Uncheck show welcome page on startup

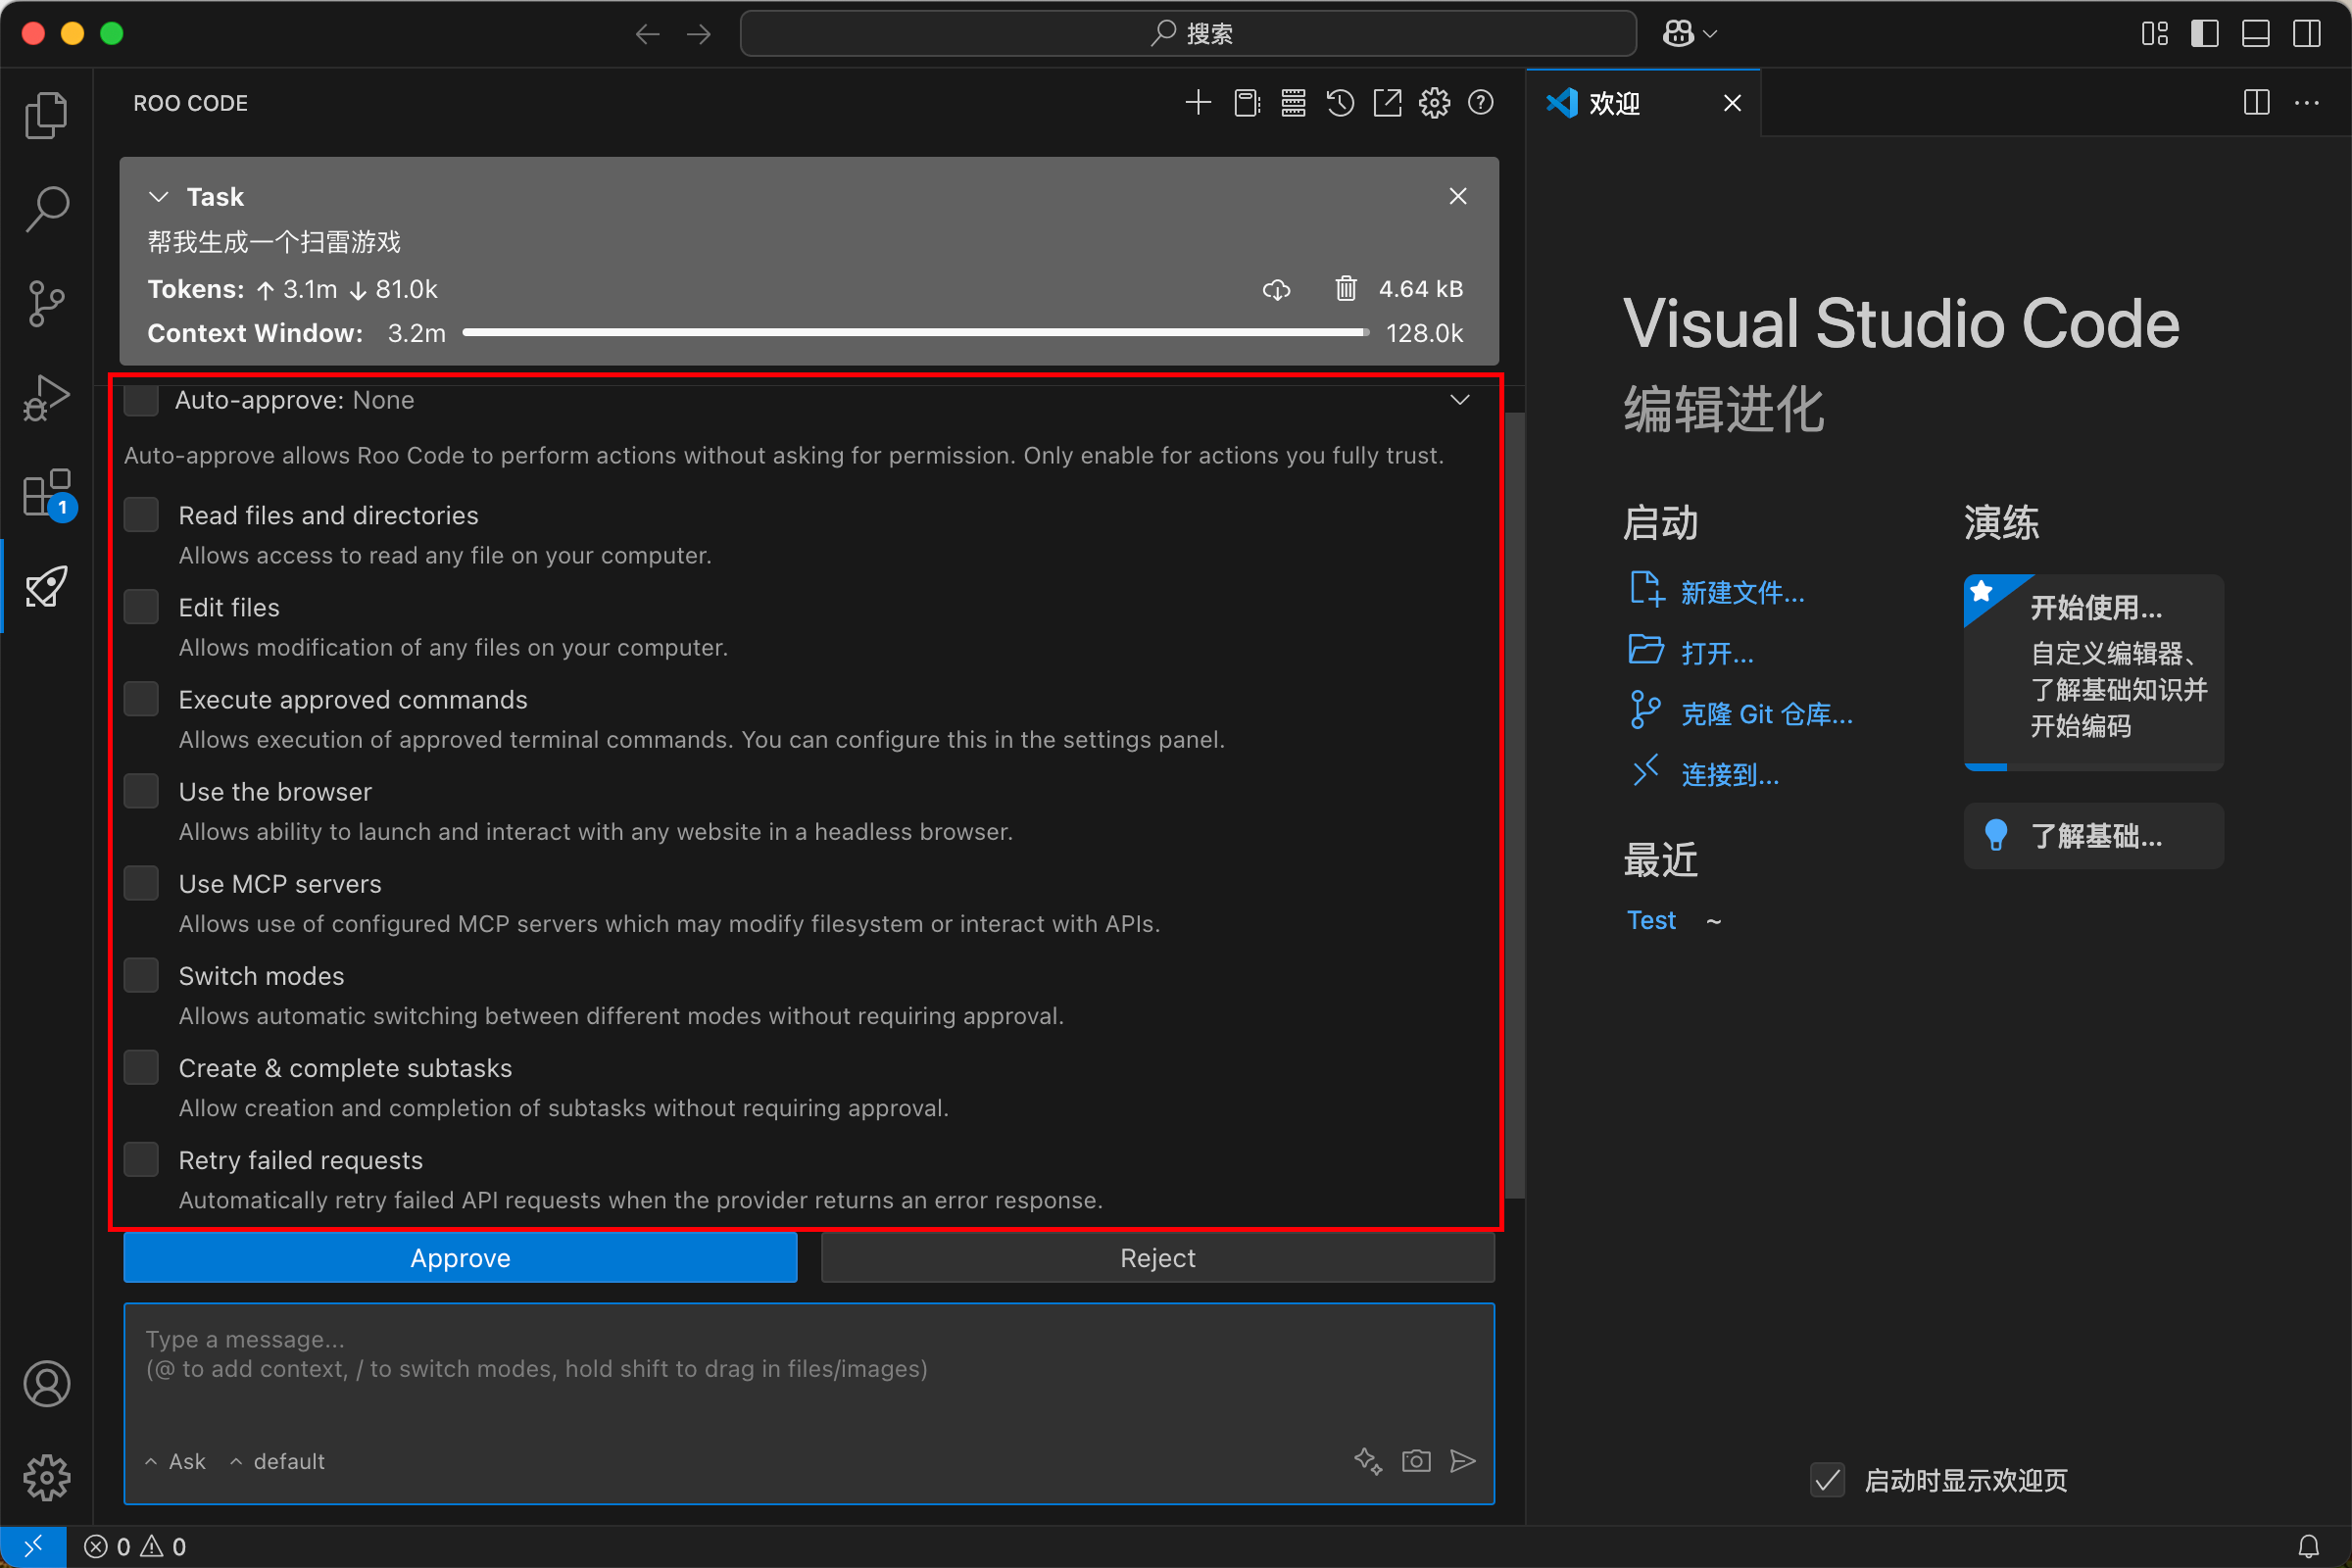pos(1827,1480)
